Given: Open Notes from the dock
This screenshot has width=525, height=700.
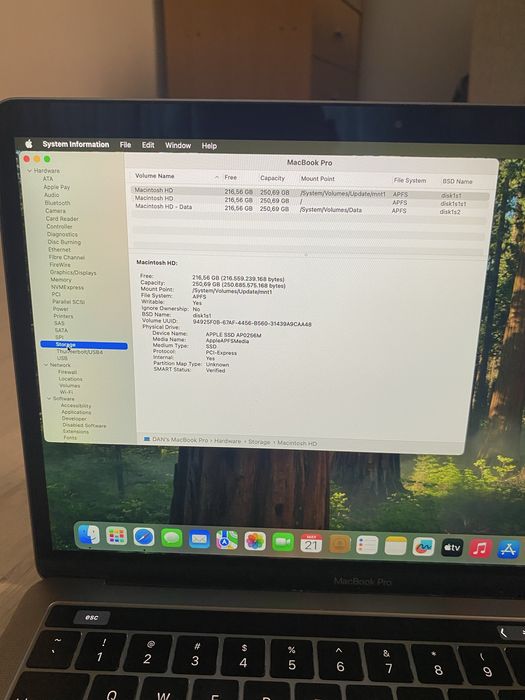Looking at the screenshot, I should 396,546.
